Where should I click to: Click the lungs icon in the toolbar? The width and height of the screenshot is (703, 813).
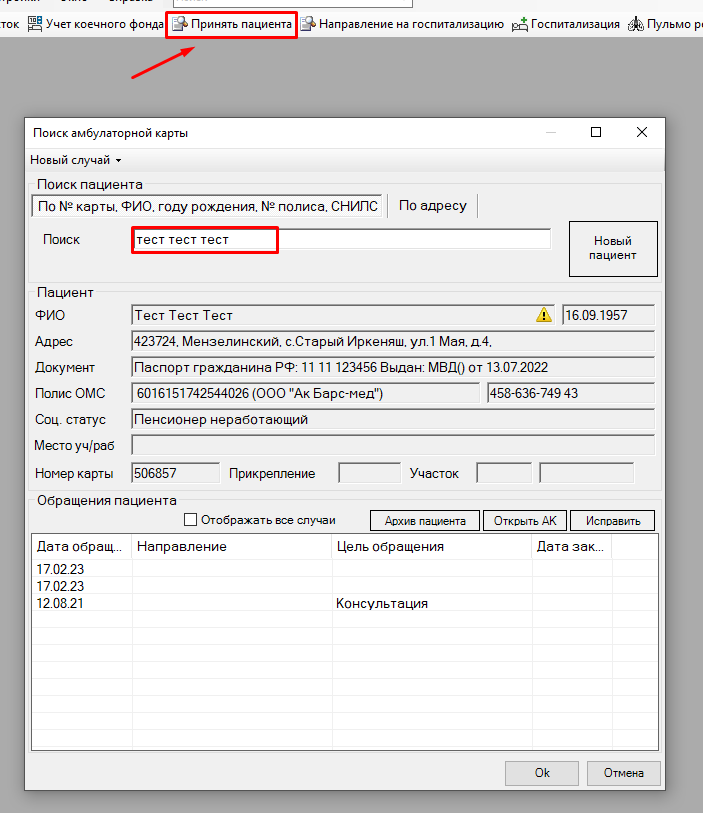(x=635, y=24)
